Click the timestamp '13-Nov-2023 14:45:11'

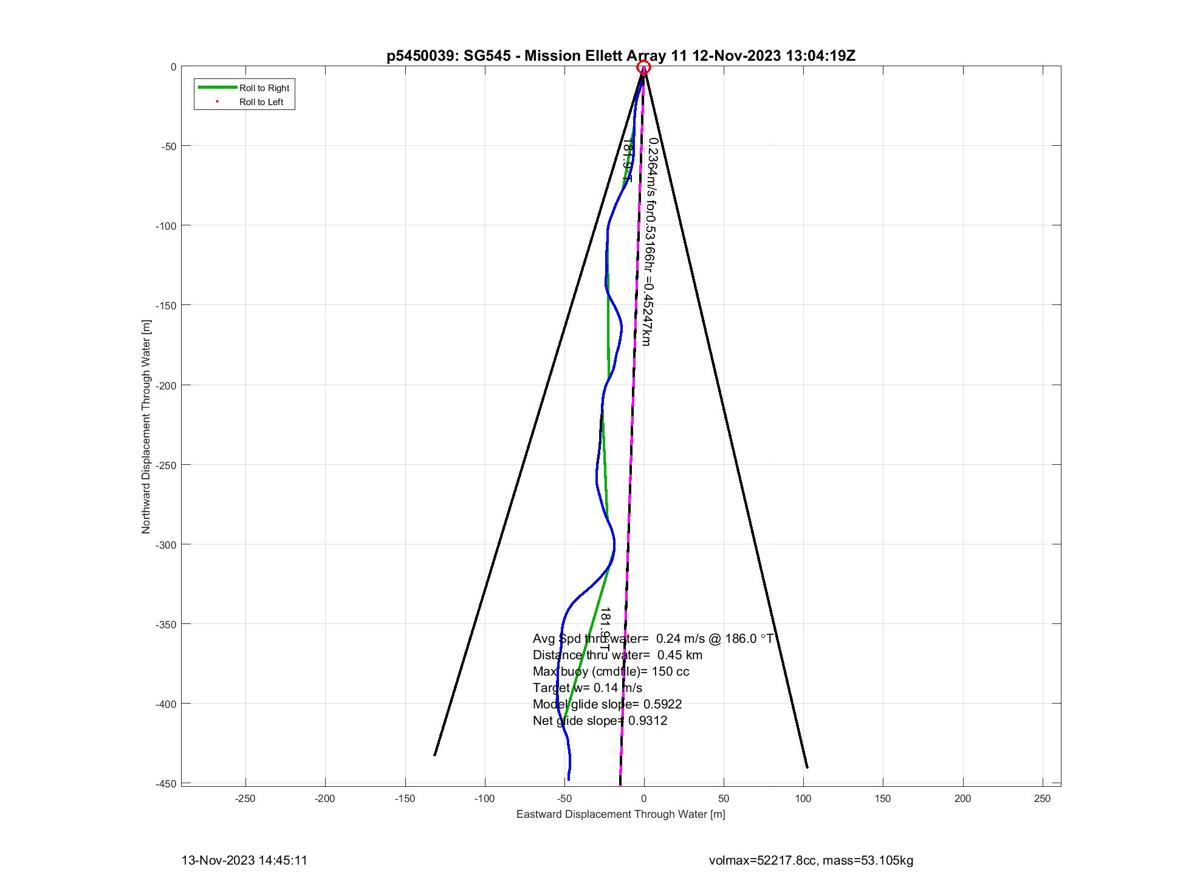click(244, 860)
